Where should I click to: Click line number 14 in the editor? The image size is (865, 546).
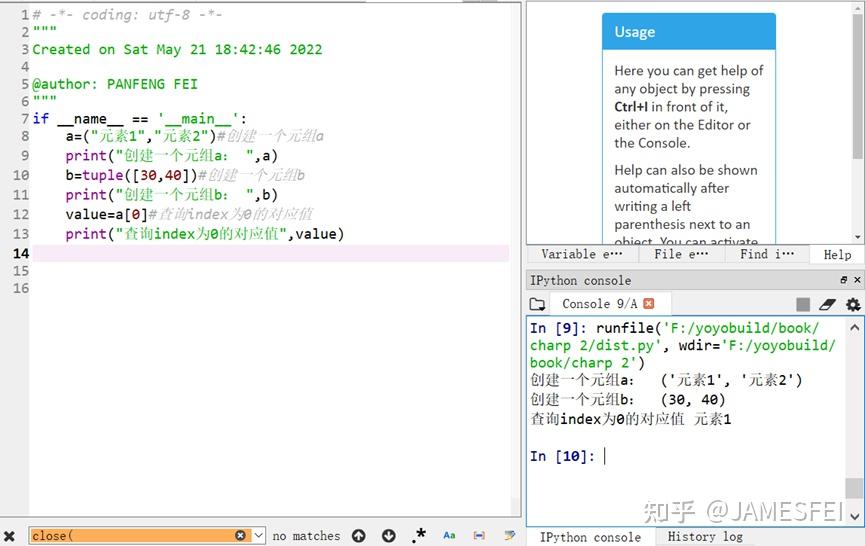pyautogui.click(x=21, y=253)
